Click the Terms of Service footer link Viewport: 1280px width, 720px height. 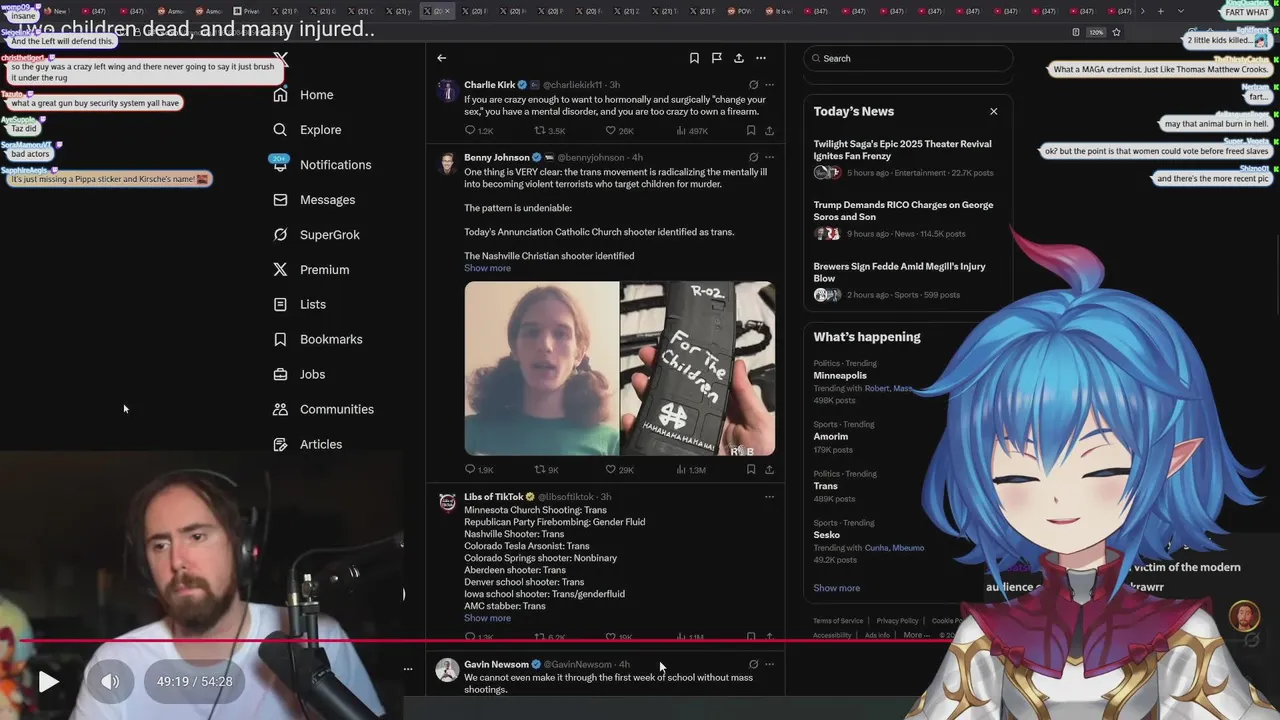pos(838,621)
